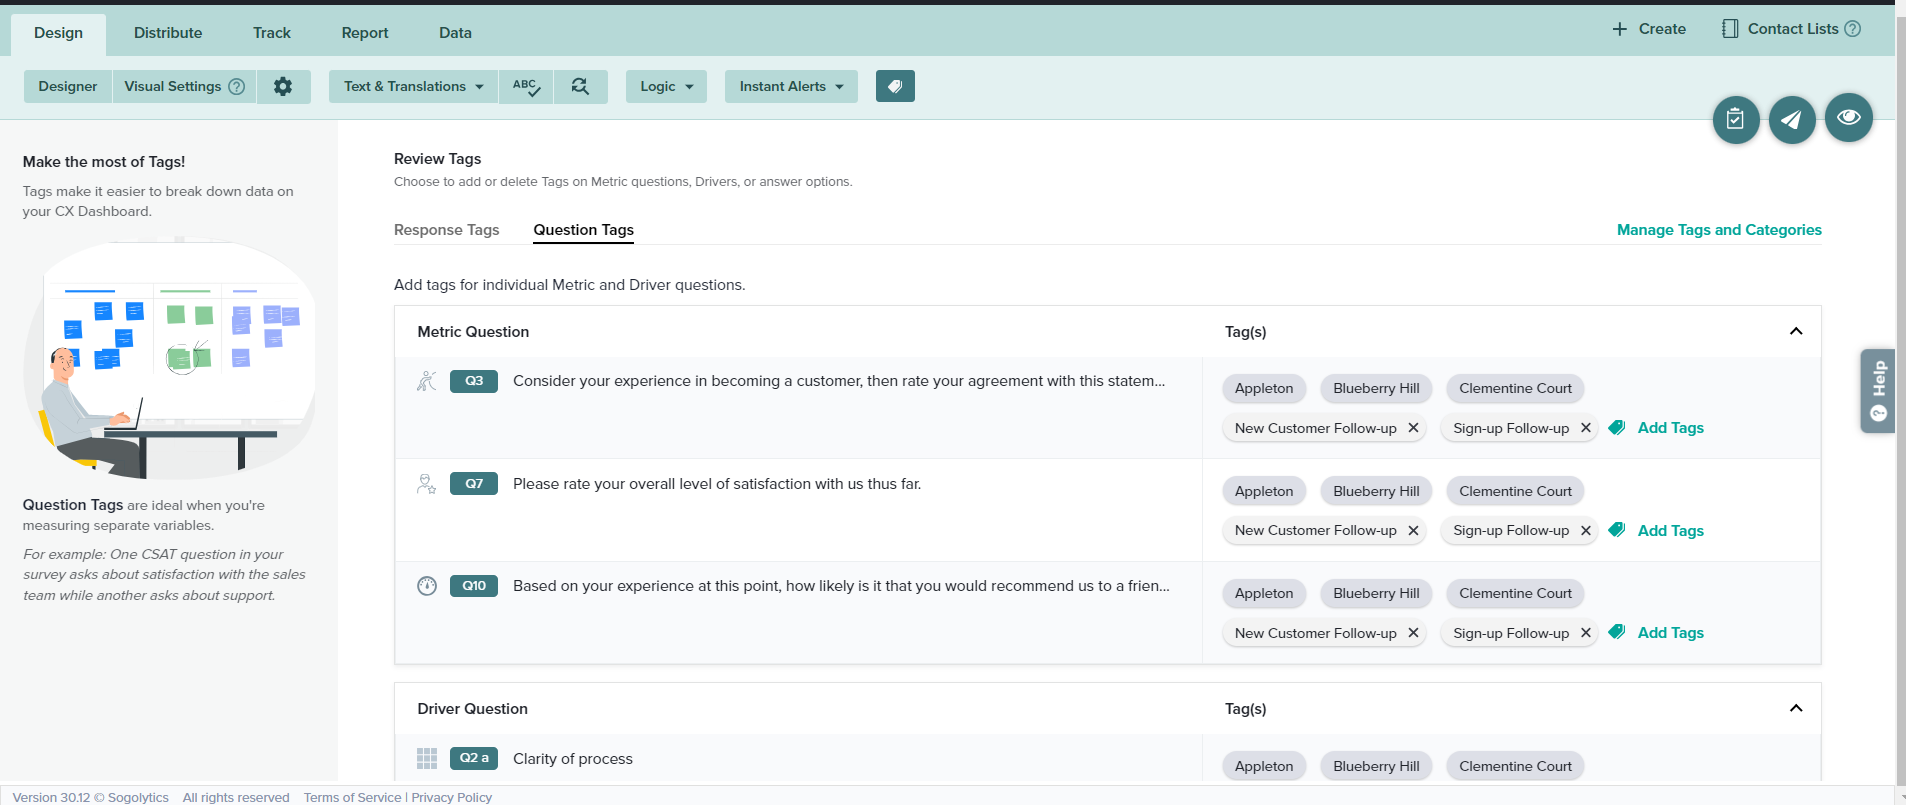This screenshot has height=805, width=1906.
Task: Remove New Customer Follow-up tag from Q3
Action: 1413,428
